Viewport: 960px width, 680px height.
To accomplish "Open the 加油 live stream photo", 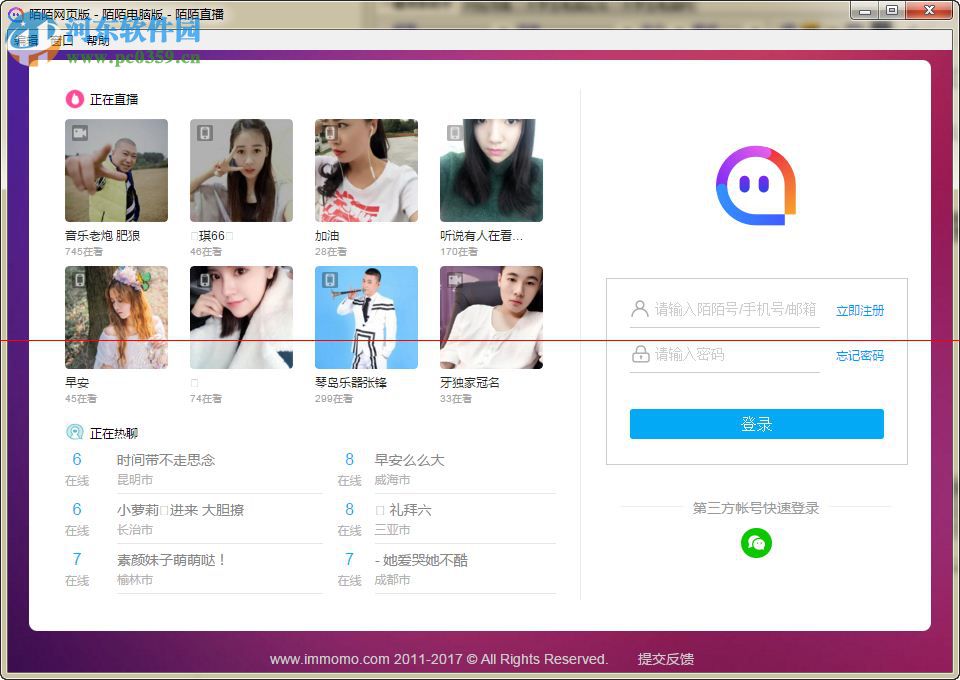I will [366, 170].
